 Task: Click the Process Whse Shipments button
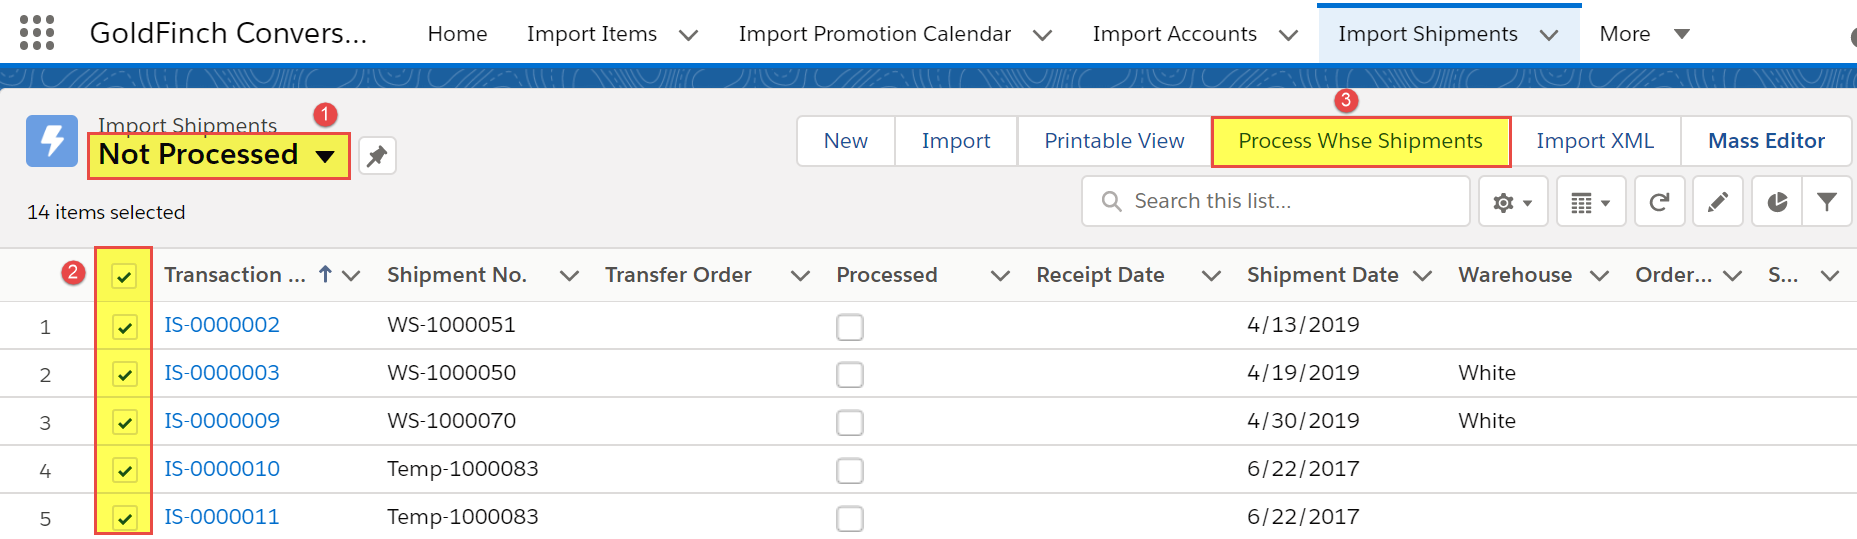click(1360, 141)
